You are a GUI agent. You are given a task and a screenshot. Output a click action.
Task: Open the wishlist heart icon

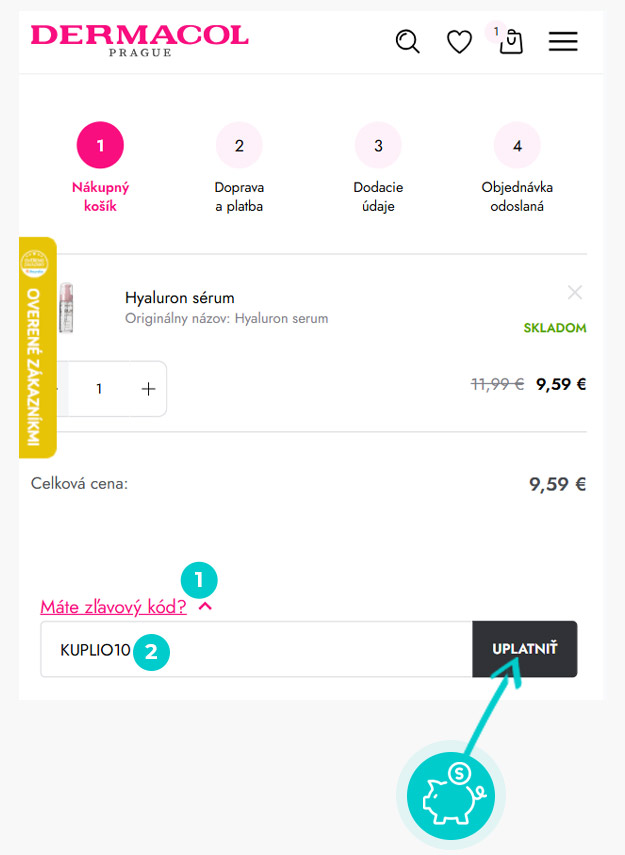459,42
